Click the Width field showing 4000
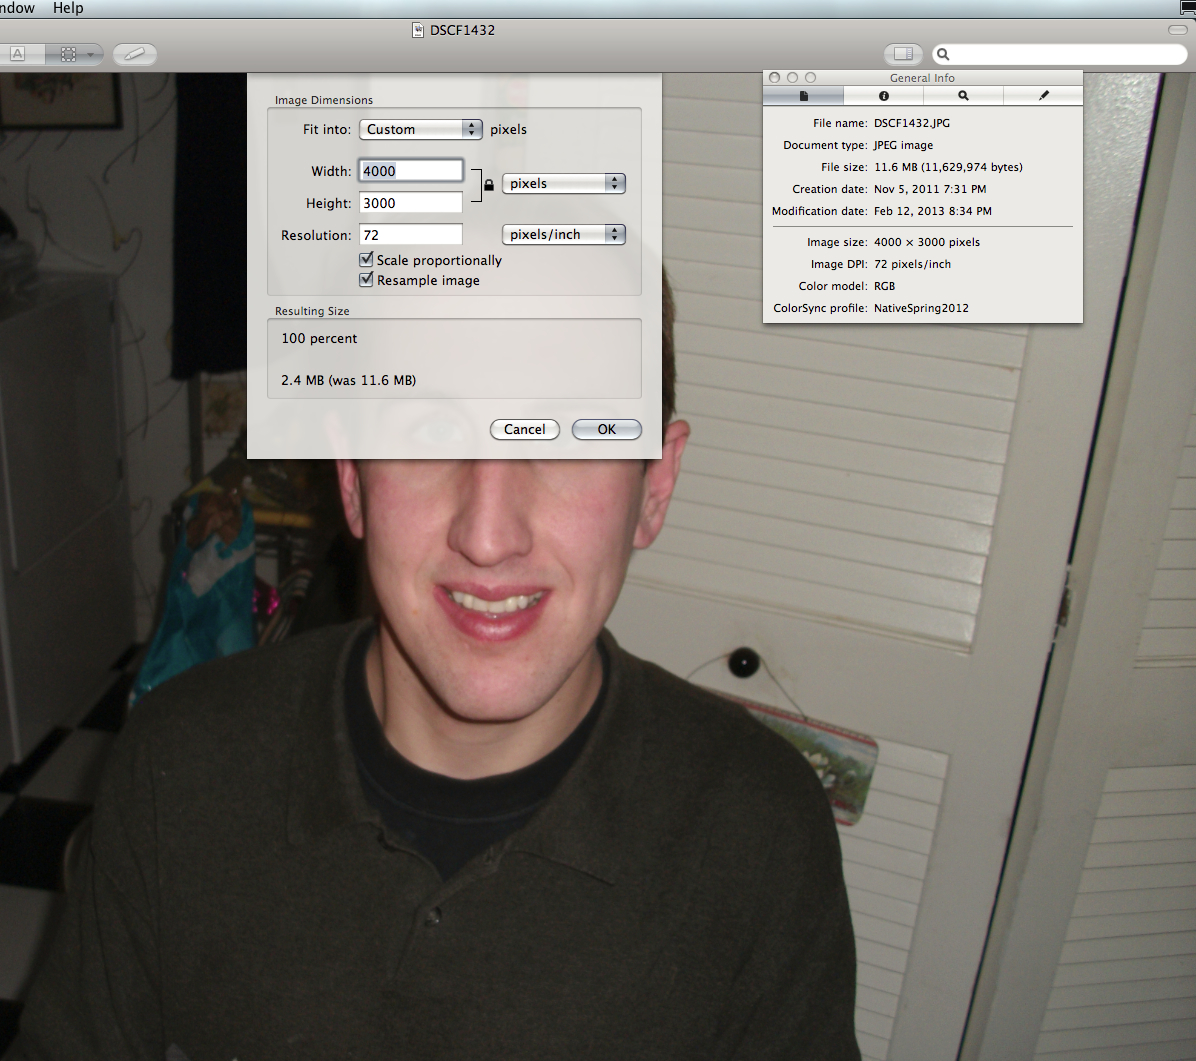Viewport: 1196px width, 1061px height. tap(410, 171)
